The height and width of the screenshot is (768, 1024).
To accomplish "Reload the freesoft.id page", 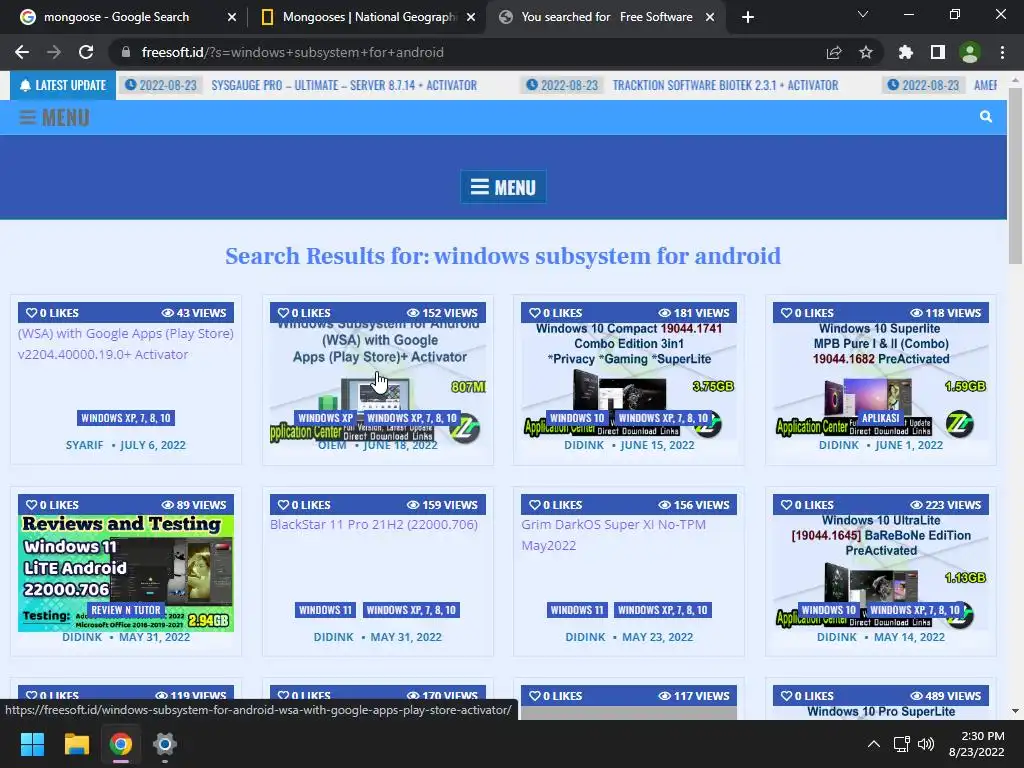I will click(86, 52).
